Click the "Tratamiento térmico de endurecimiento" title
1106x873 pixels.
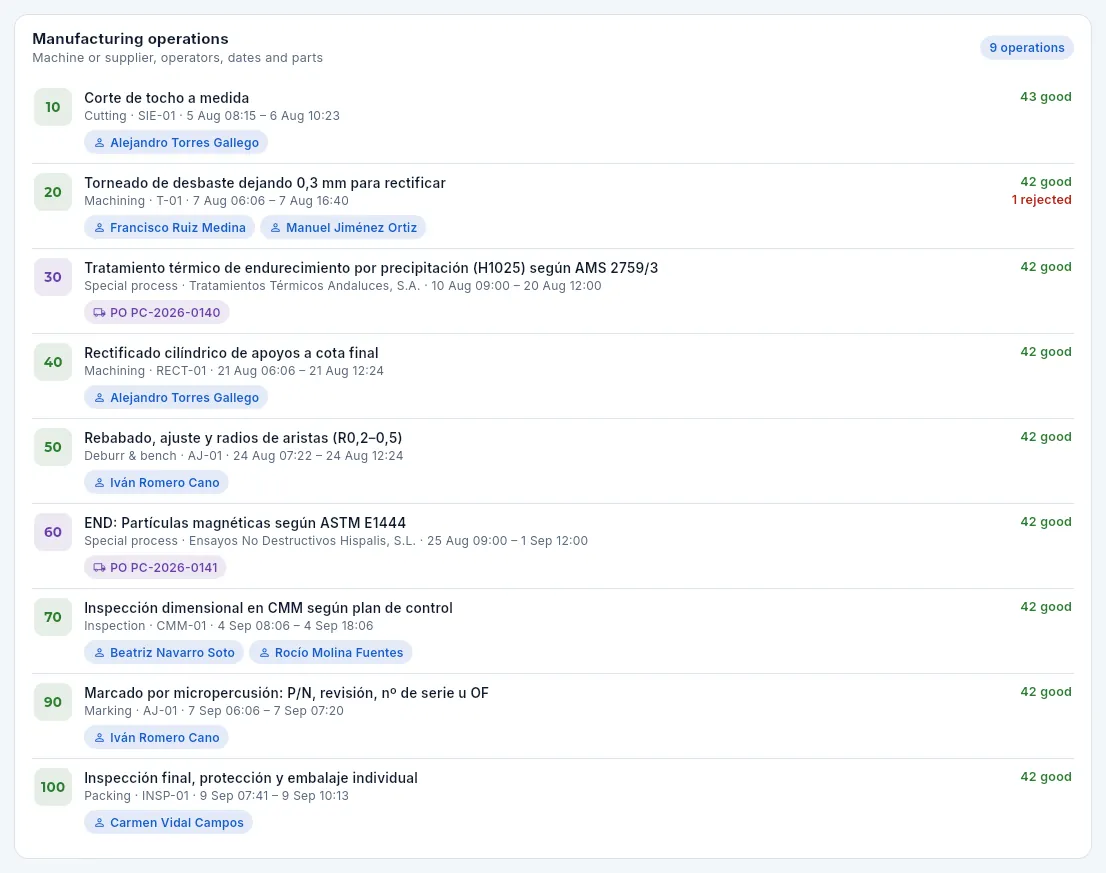pos(371,268)
